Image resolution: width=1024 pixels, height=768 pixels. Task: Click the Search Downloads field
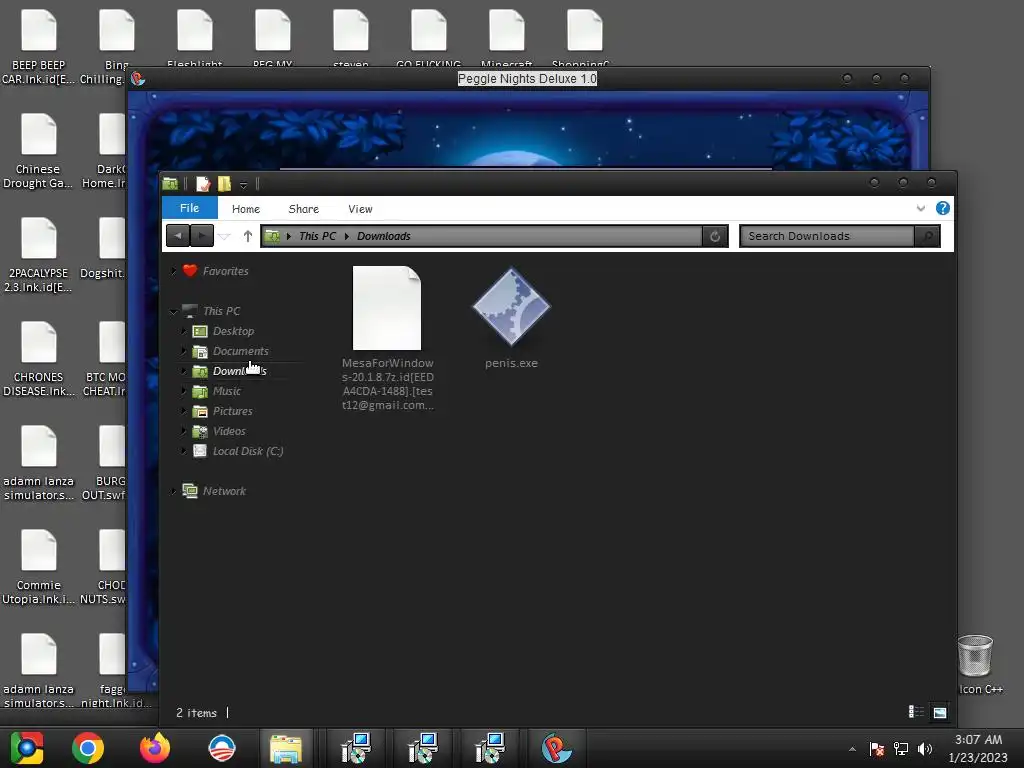click(x=827, y=236)
